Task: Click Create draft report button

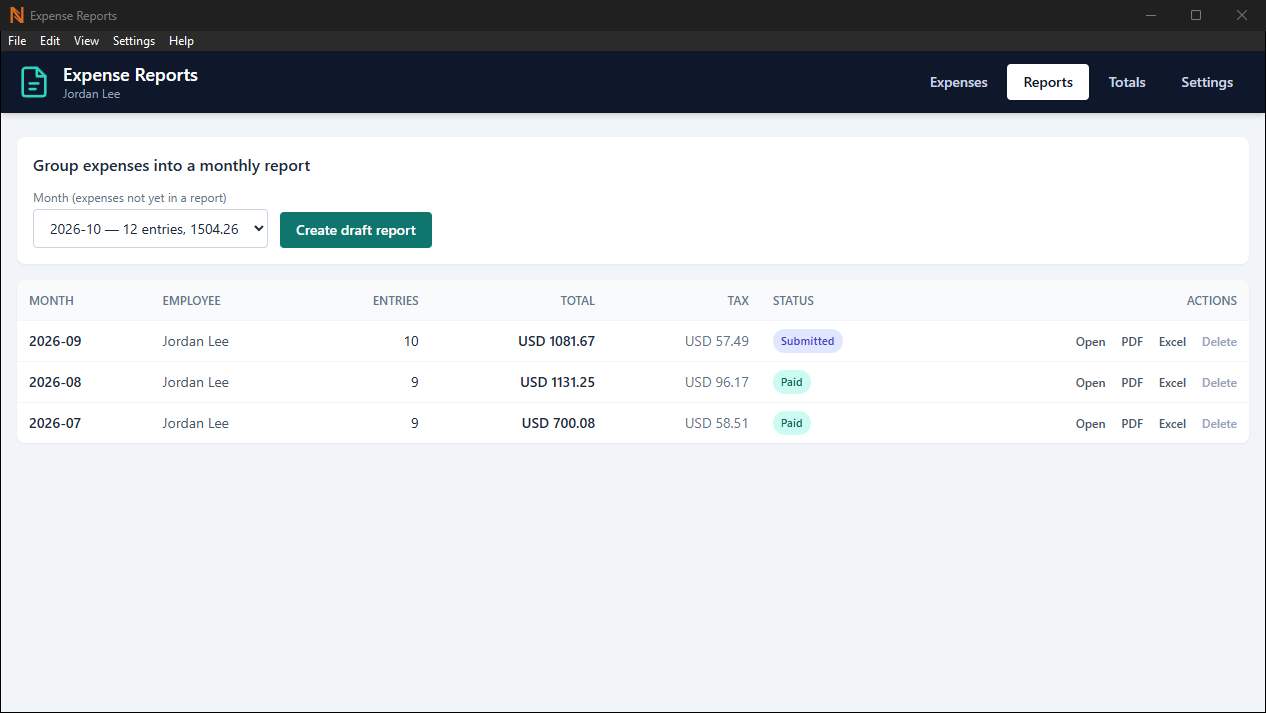Action: tap(356, 230)
